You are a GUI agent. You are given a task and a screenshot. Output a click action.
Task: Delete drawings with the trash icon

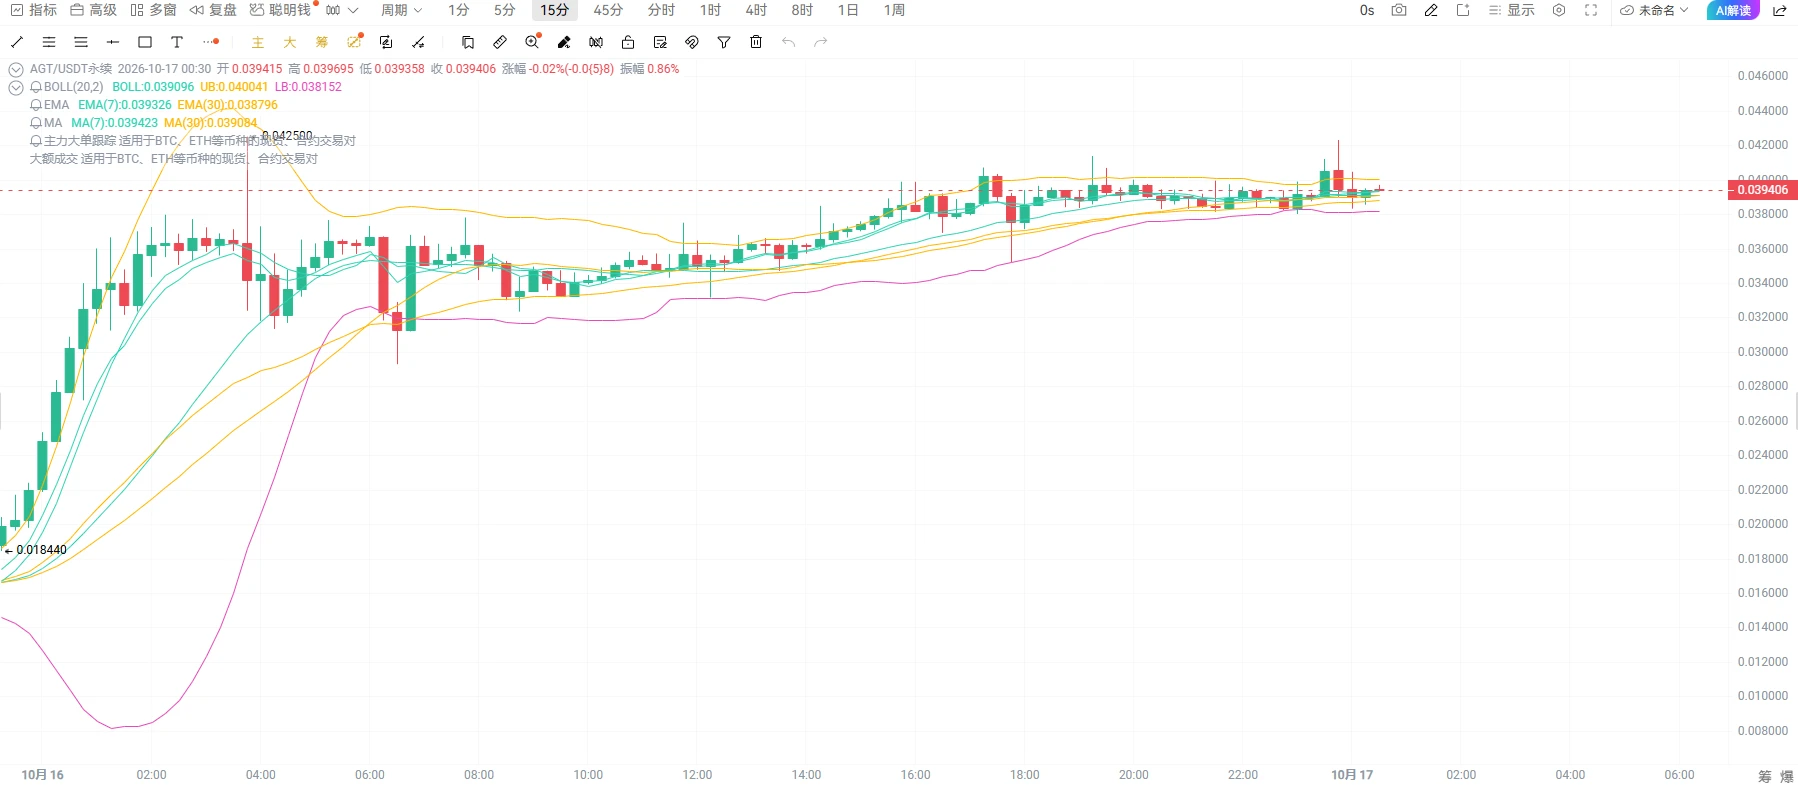pos(756,42)
